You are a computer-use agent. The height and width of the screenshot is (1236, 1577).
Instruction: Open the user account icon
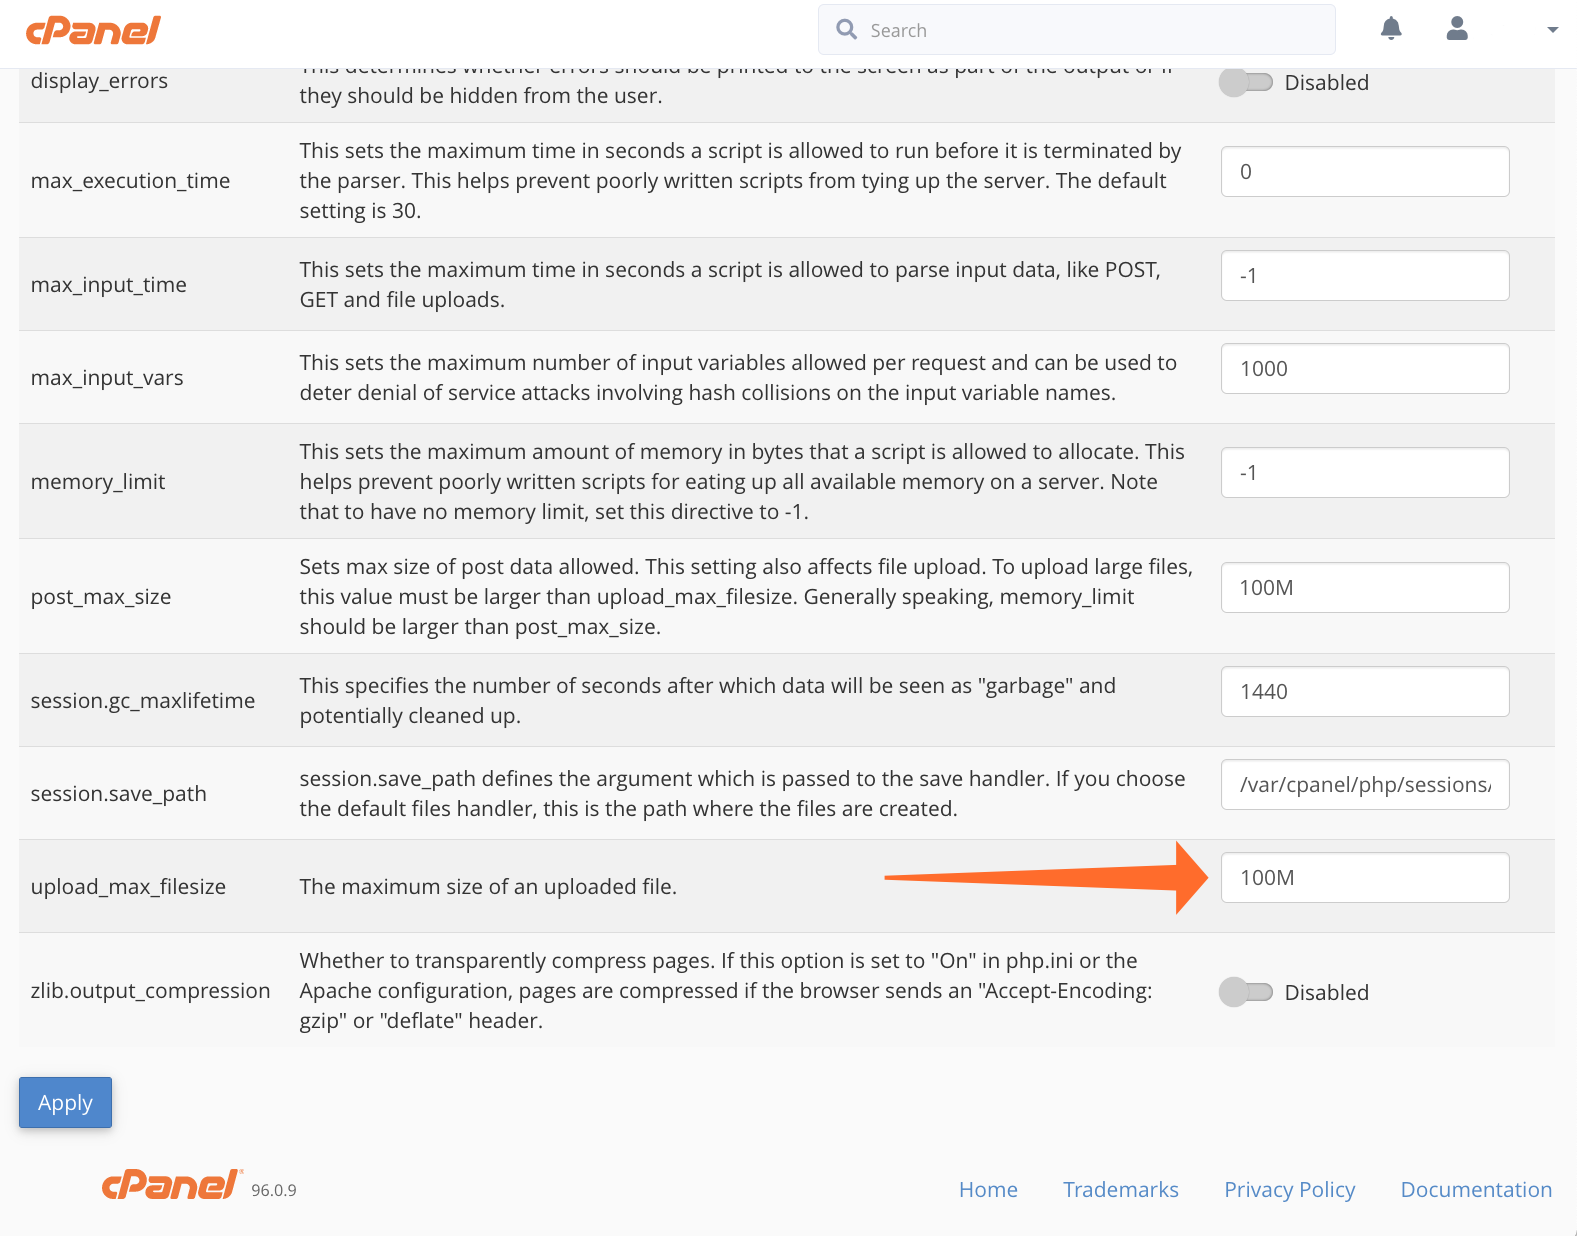click(1457, 29)
